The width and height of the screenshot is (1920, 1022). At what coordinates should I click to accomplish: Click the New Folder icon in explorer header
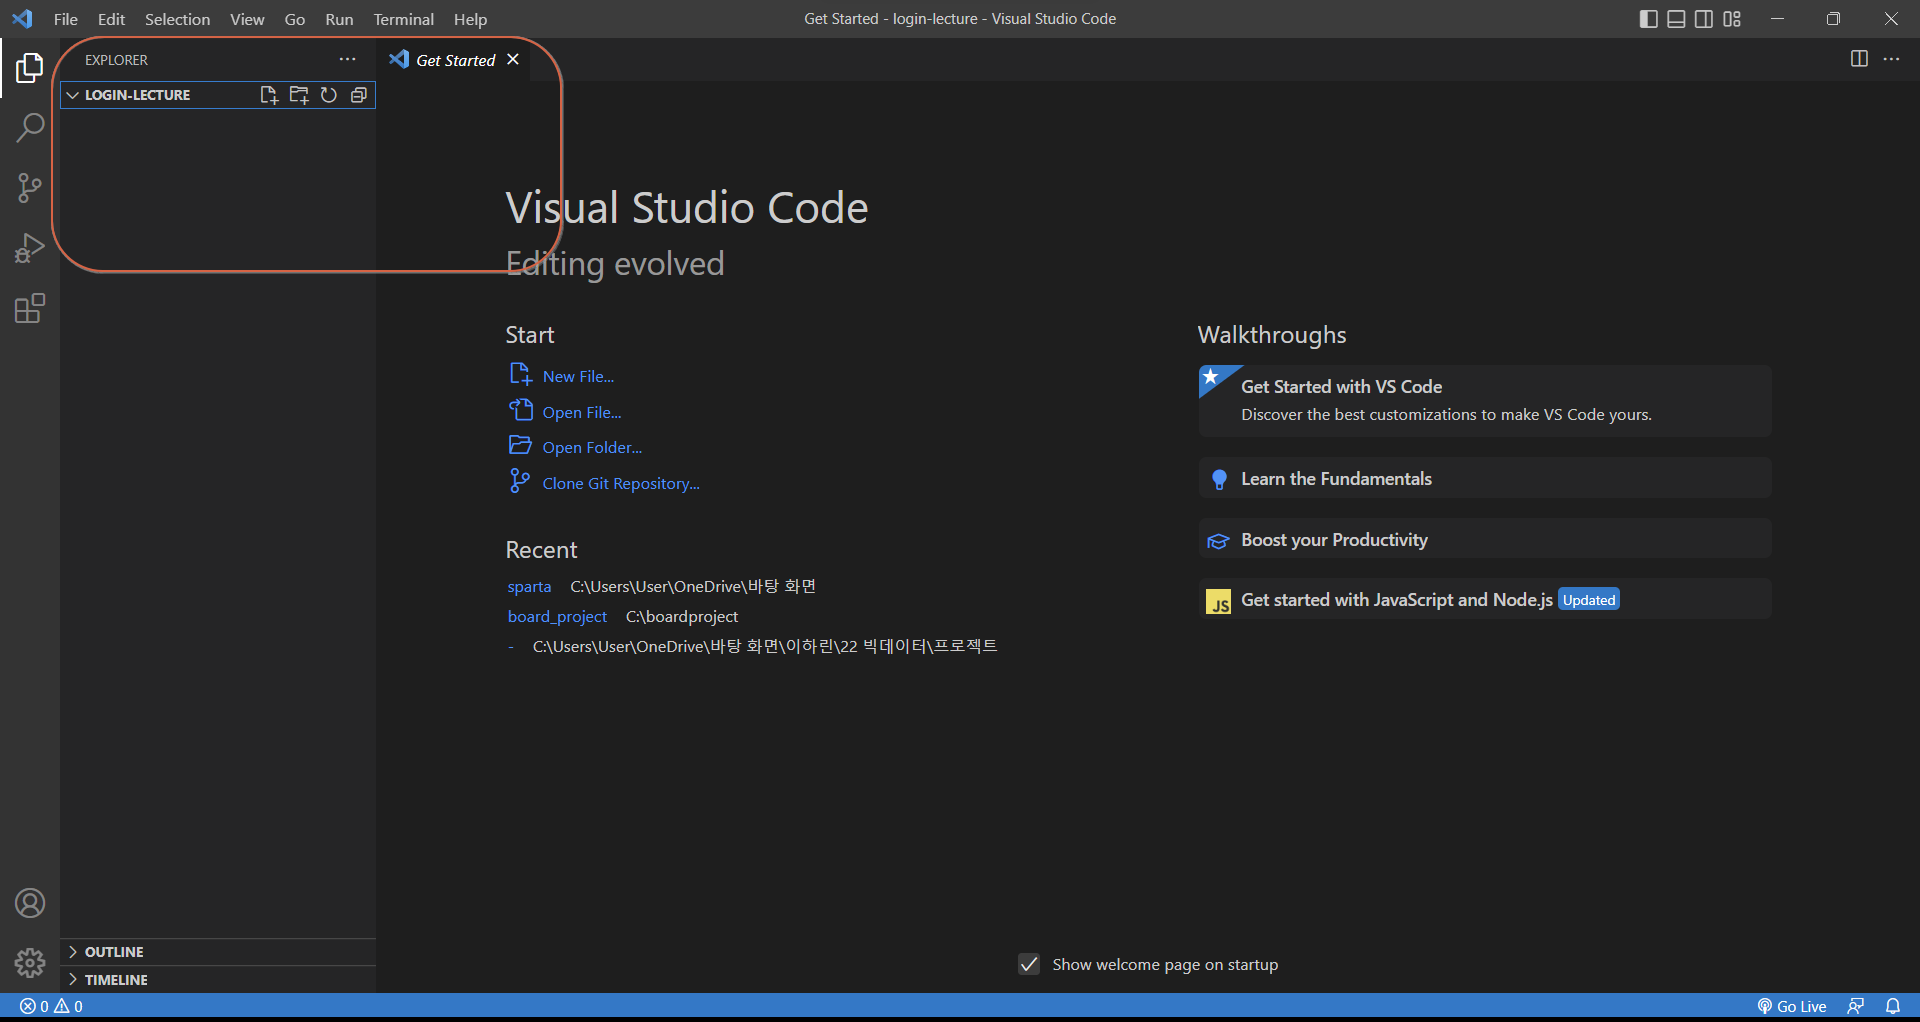(x=298, y=95)
